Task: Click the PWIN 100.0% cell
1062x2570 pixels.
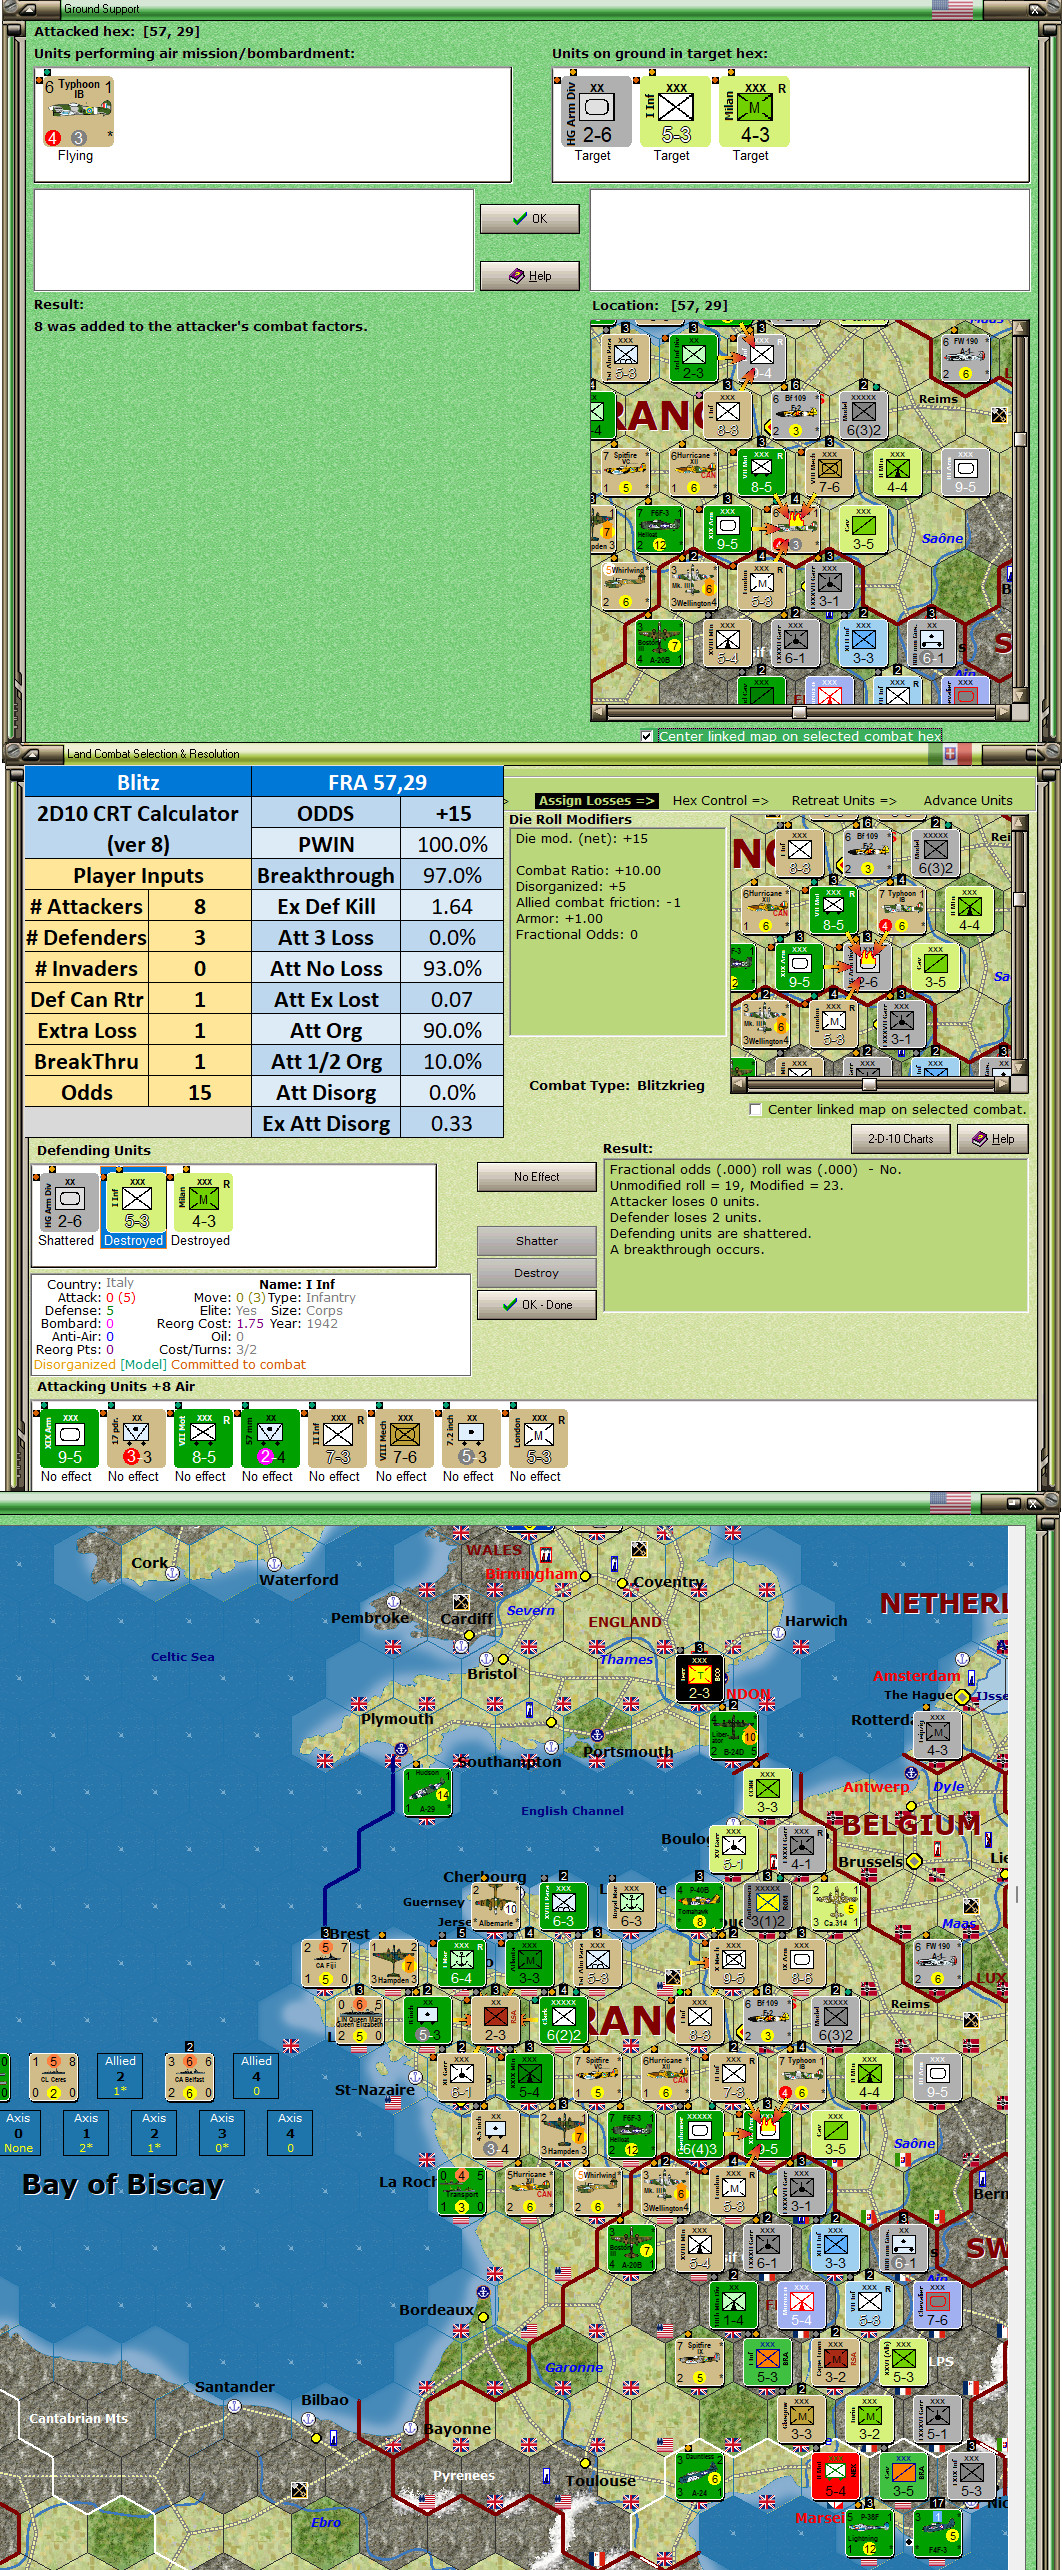Action: (452, 845)
